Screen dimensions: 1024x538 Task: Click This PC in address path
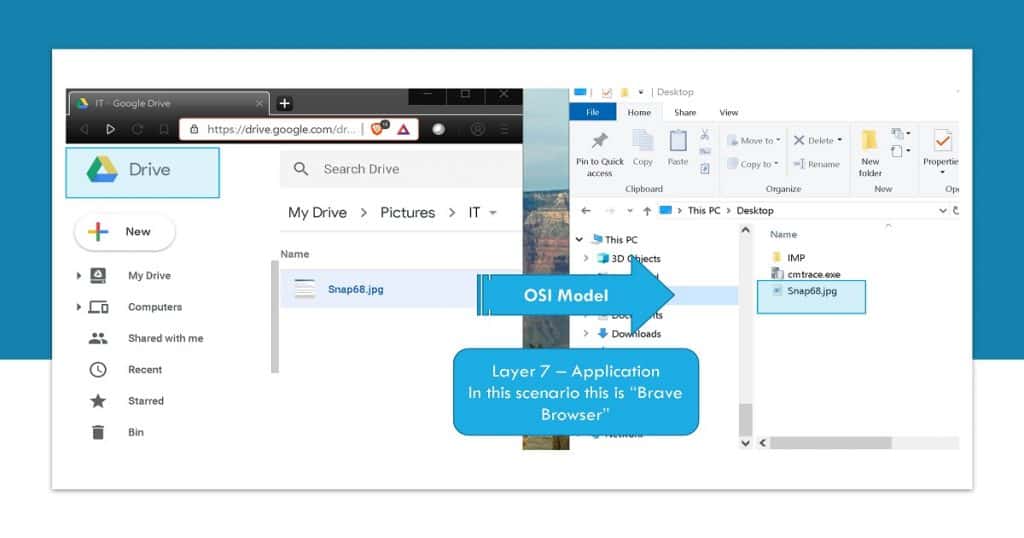pyautogui.click(x=703, y=210)
